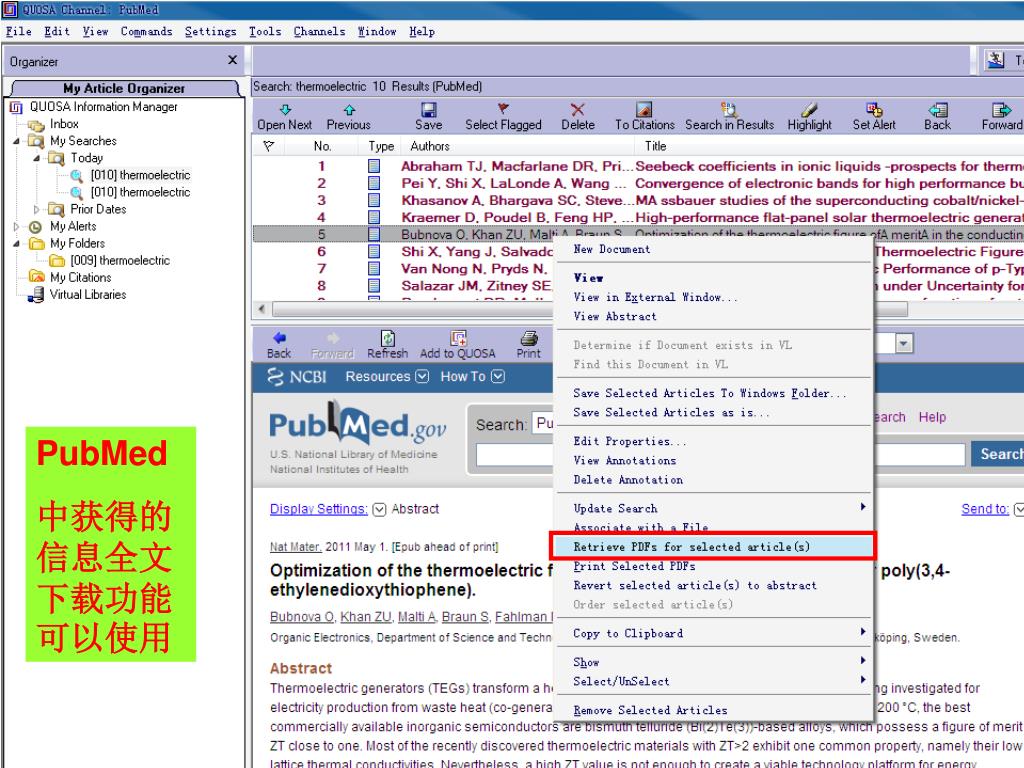Screen dimensions: 1024x768
Task: Open the browser toolbar combo box arrow
Action: tap(904, 344)
